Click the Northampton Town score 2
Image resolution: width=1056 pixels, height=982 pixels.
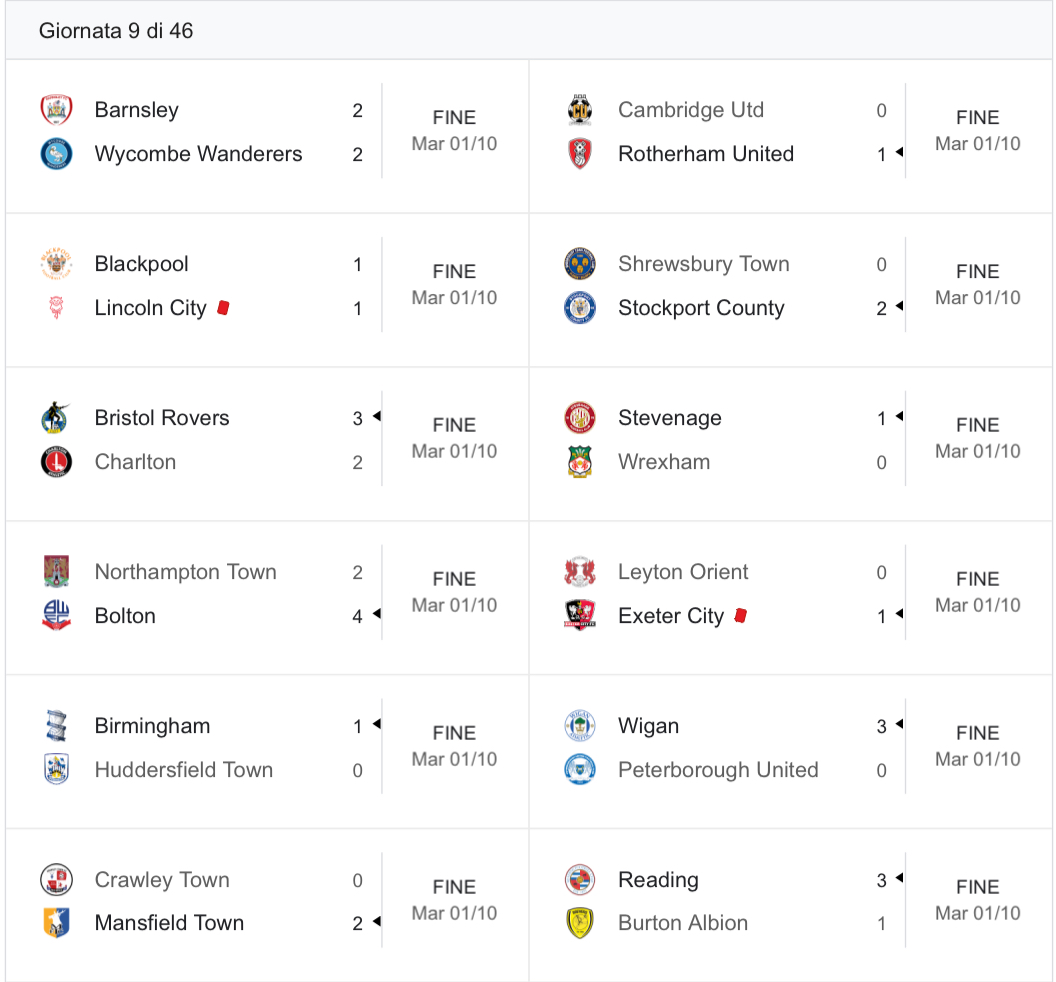coord(358,572)
